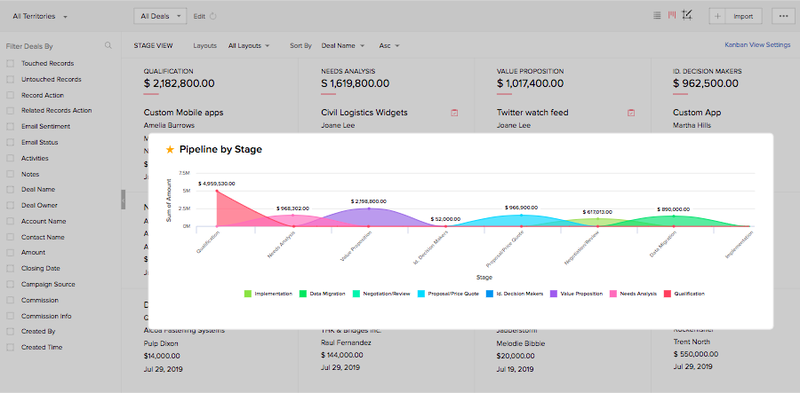Open the chart view icon
Image resolution: width=800 pixels, height=393 pixels.
pos(688,15)
